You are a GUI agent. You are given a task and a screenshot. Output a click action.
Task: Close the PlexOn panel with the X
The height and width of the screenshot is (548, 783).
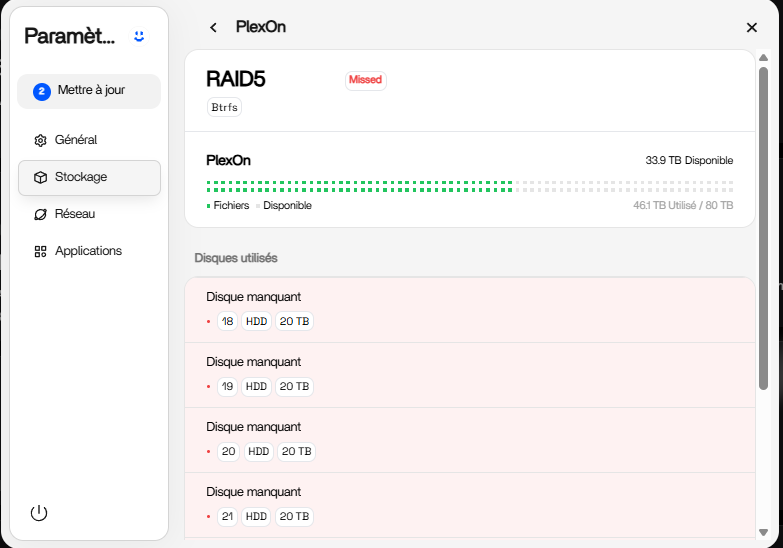(752, 28)
